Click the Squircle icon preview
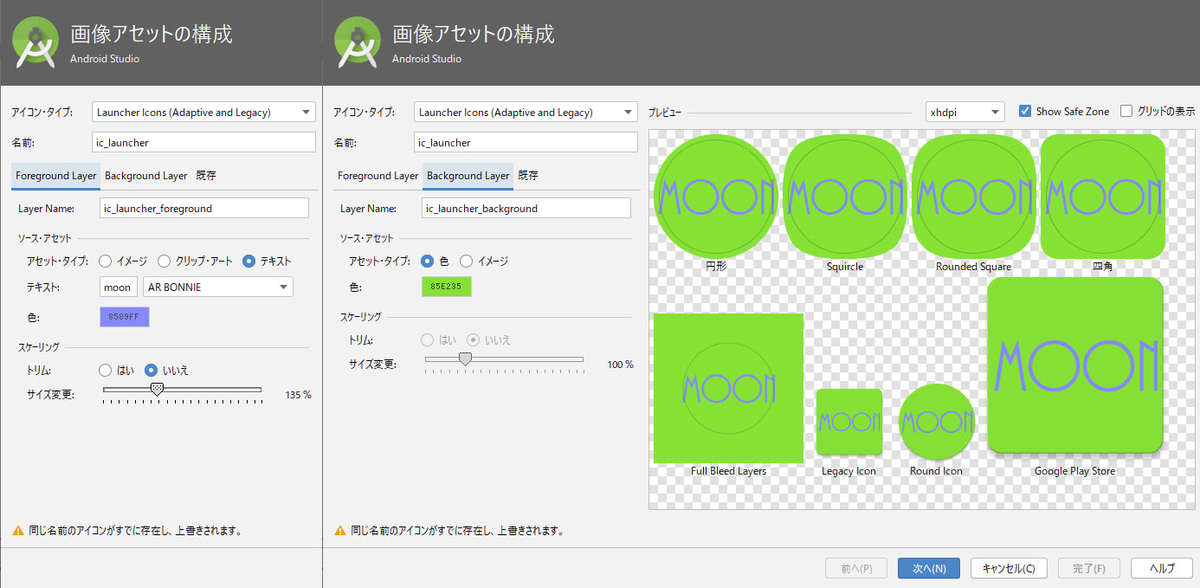Viewport: 1200px width, 588px height. click(843, 197)
